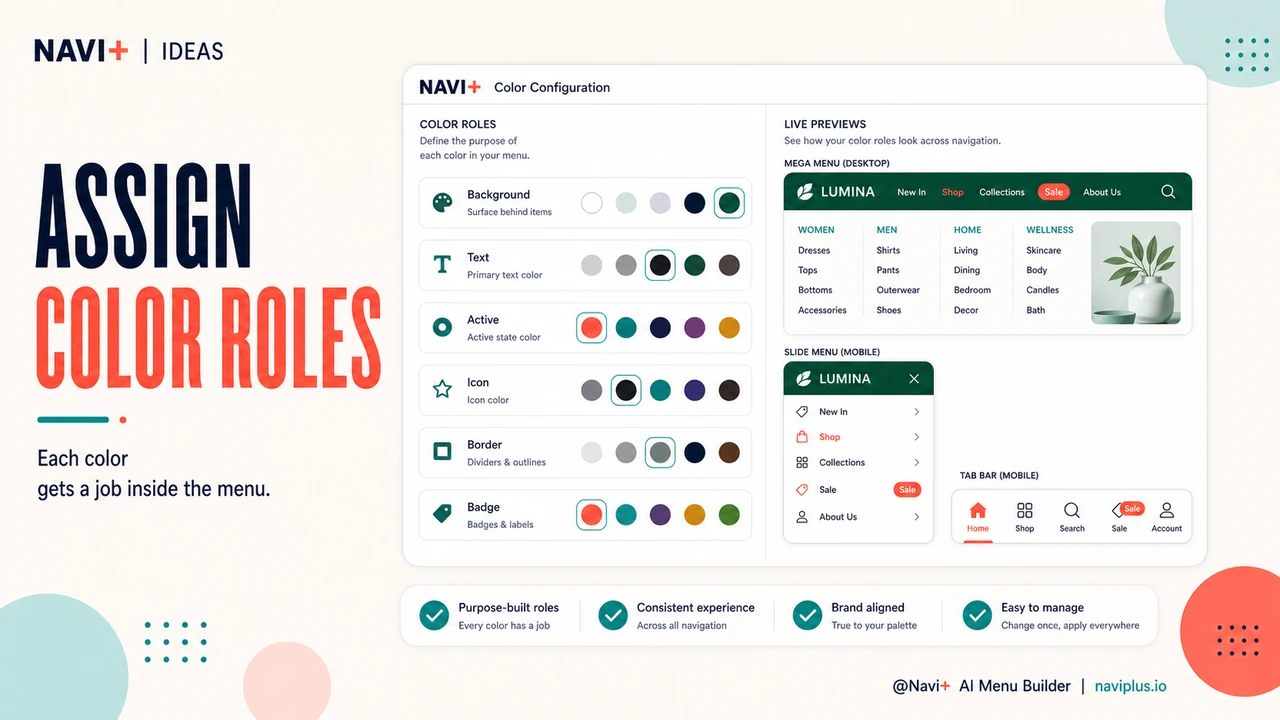The image size is (1280, 720).
Task: Tap the Search icon in tab bar
Action: click(x=1072, y=510)
